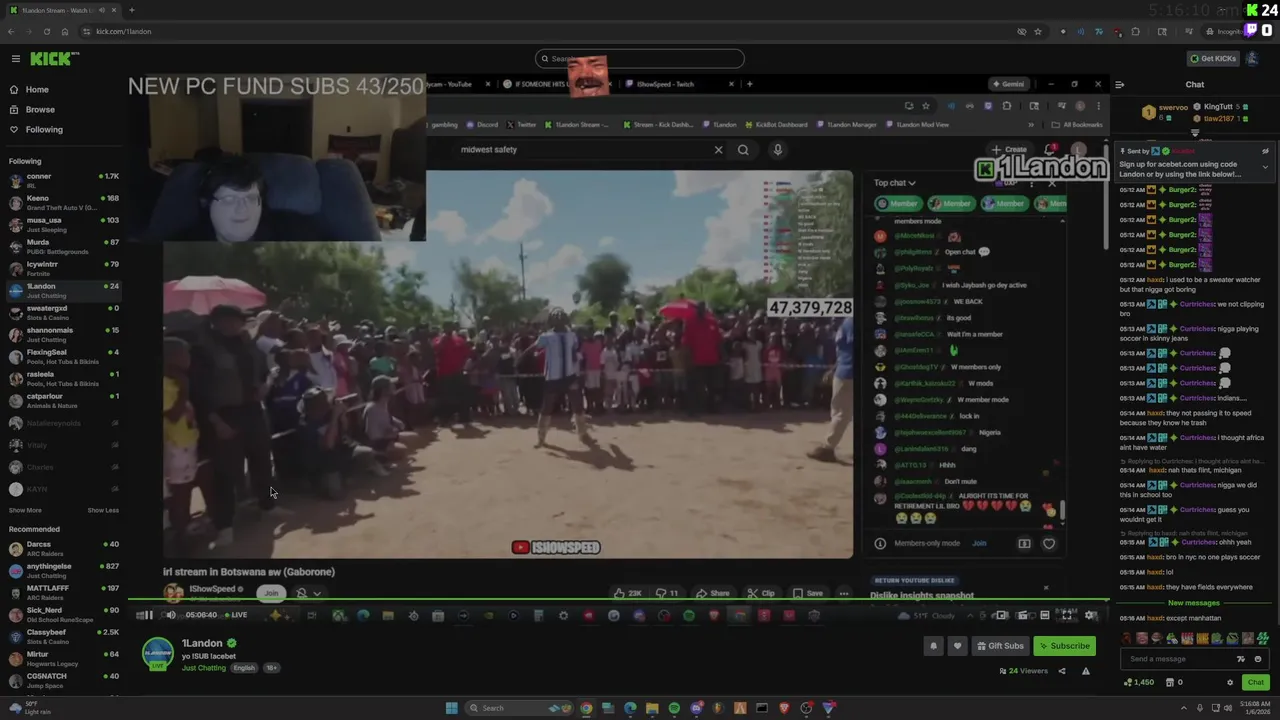1280x720 pixels.
Task: Open COSNATCH recommended channel
Action: (62, 680)
